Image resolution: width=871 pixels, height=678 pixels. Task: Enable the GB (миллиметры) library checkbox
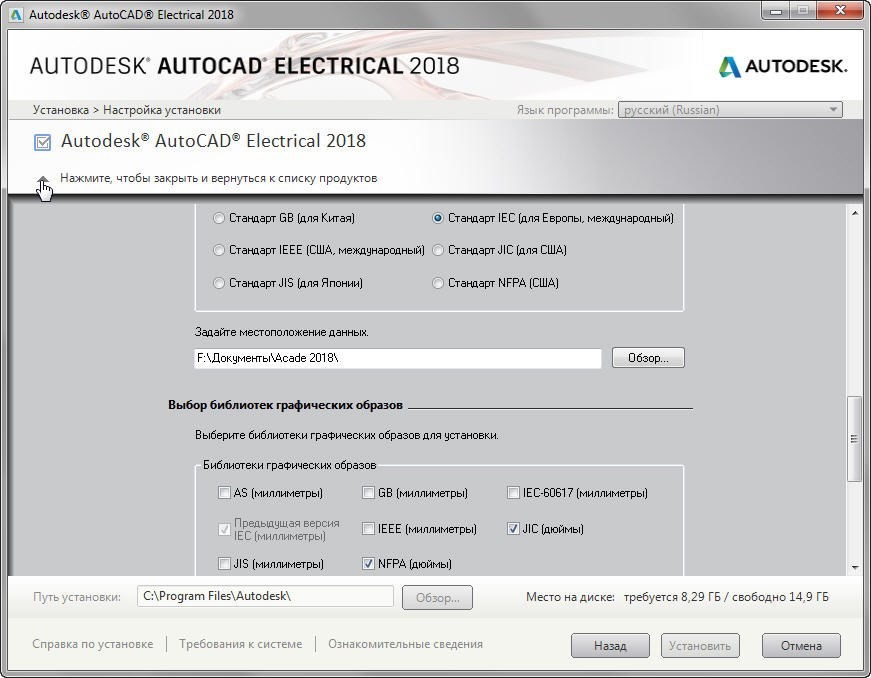click(368, 493)
